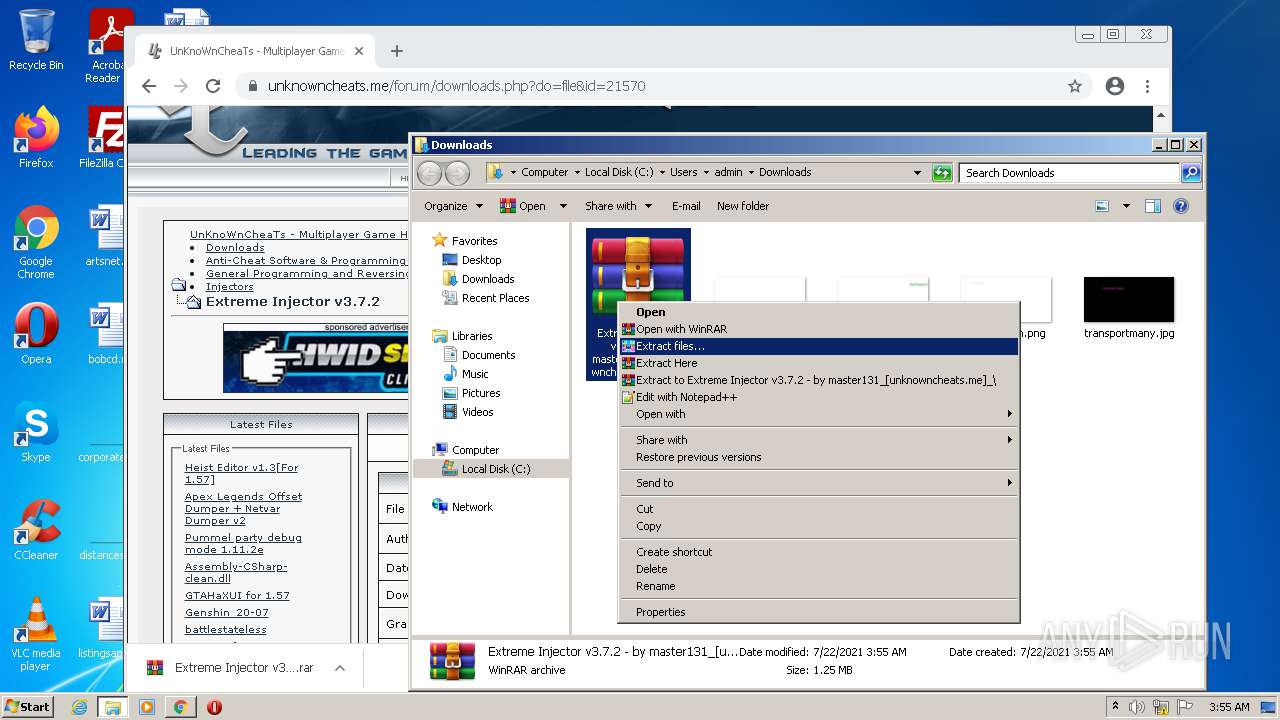Screen dimensions: 1280x720
Task: Bookmark this page with the star icon
Action: click(x=1075, y=86)
